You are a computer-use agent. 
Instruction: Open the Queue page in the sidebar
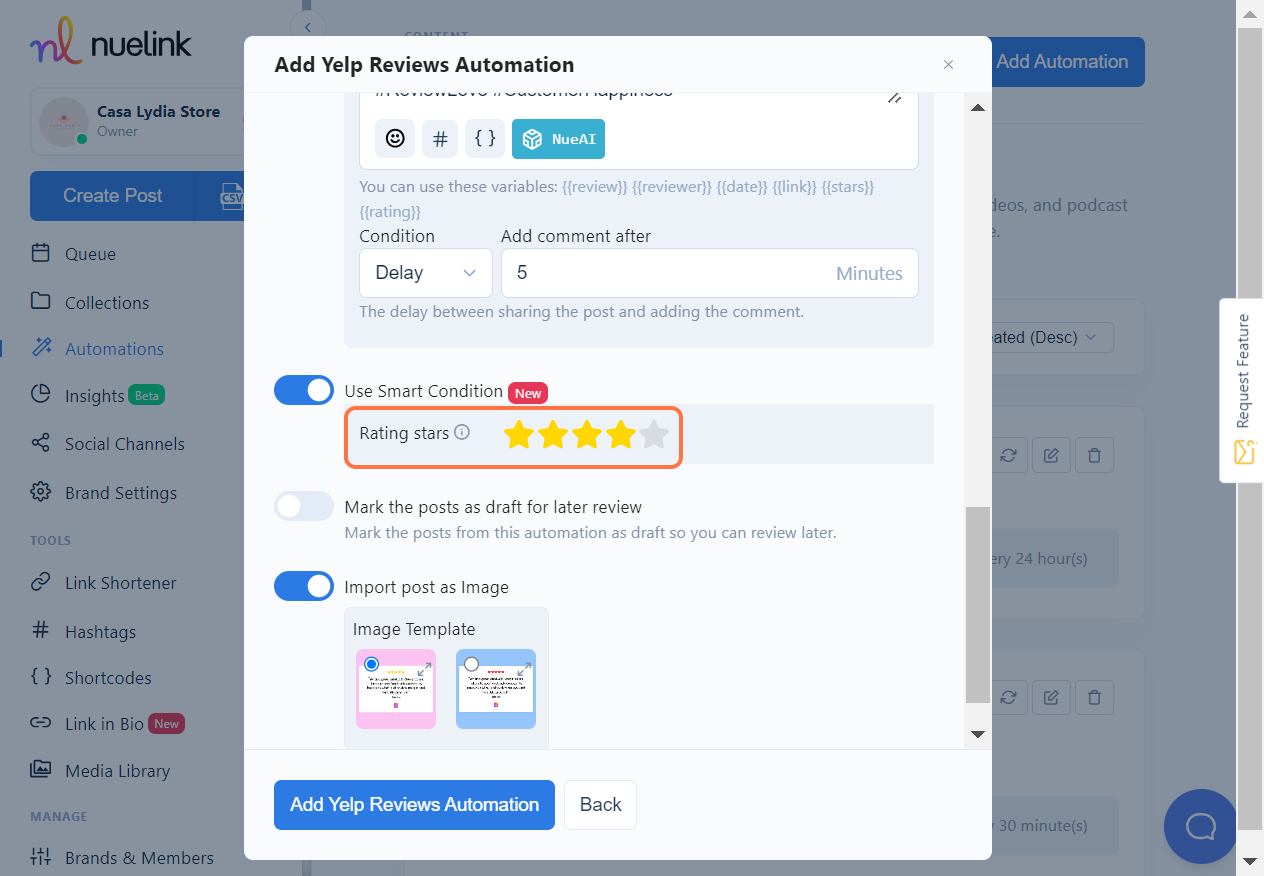[x=90, y=254]
